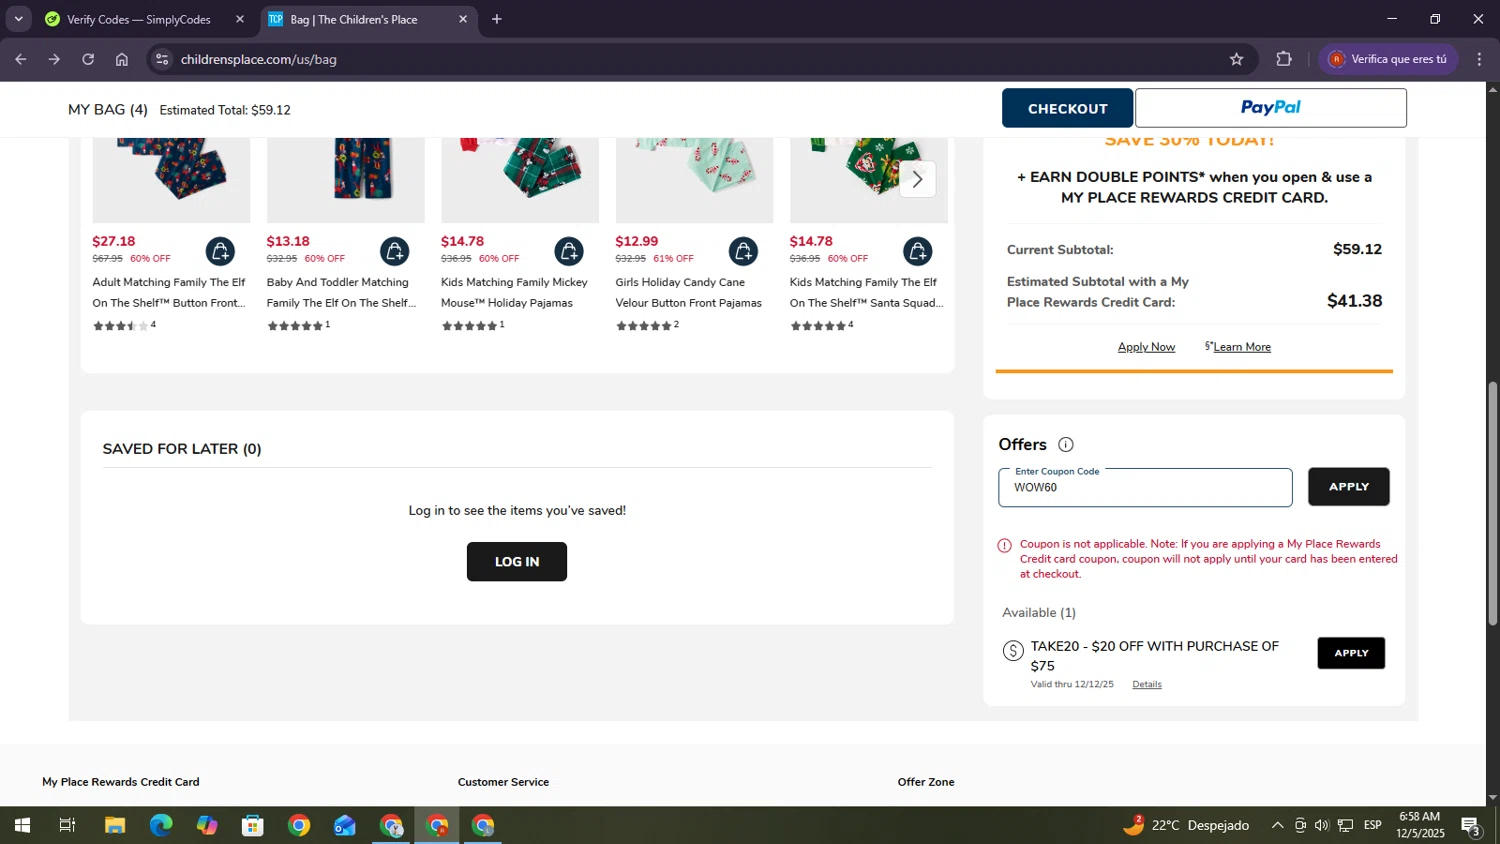Open Outlook from the taskbar
The height and width of the screenshot is (844, 1500).
tap(345, 825)
